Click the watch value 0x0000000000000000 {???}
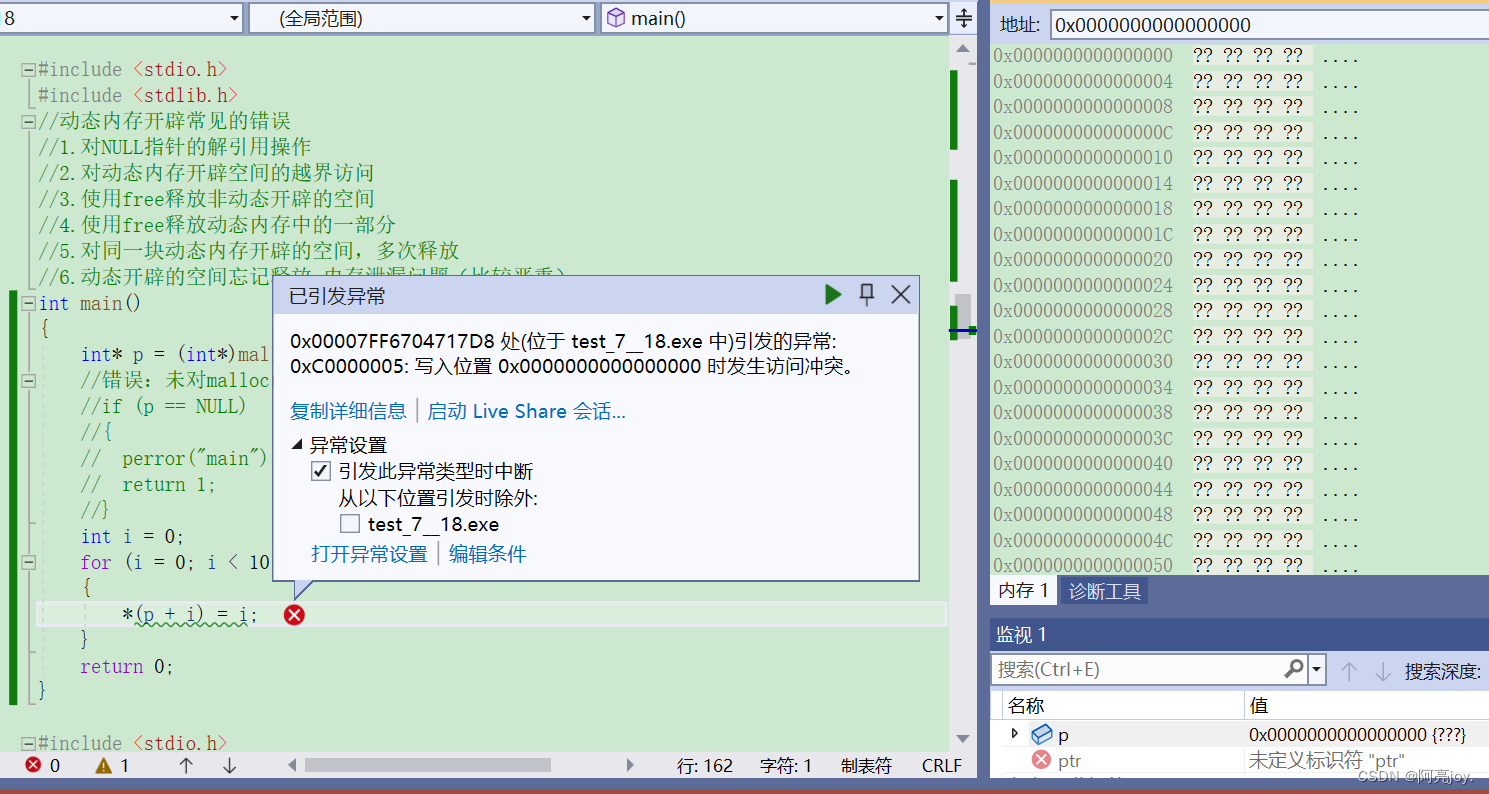This screenshot has height=794, width=1489. tap(1357, 735)
